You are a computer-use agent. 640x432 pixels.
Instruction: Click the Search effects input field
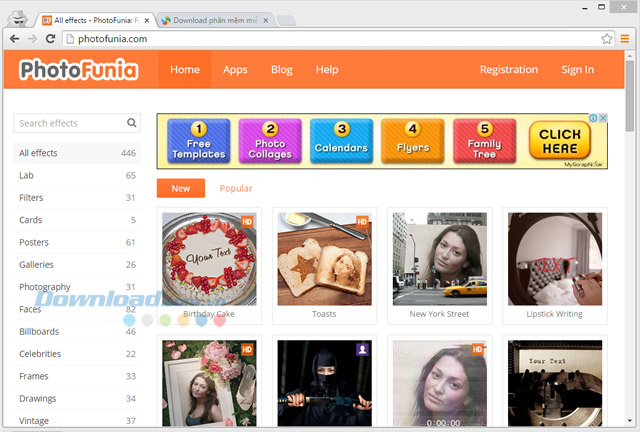coord(77,123)
